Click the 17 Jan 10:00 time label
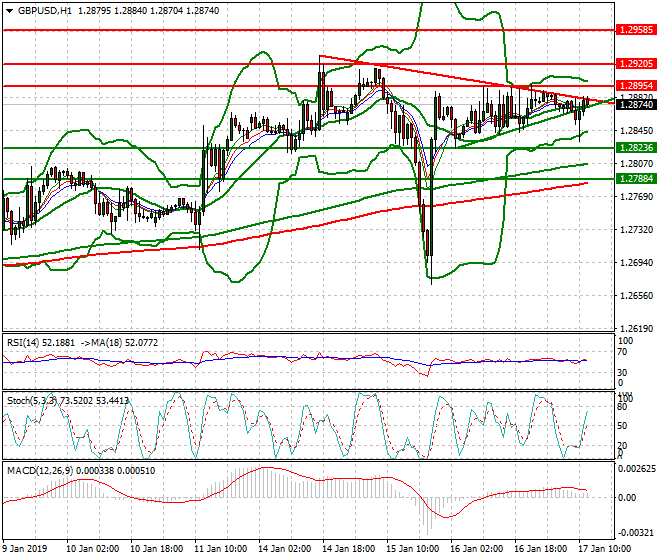This screenshot has width=660, height=560. click(x=604, y=549)
